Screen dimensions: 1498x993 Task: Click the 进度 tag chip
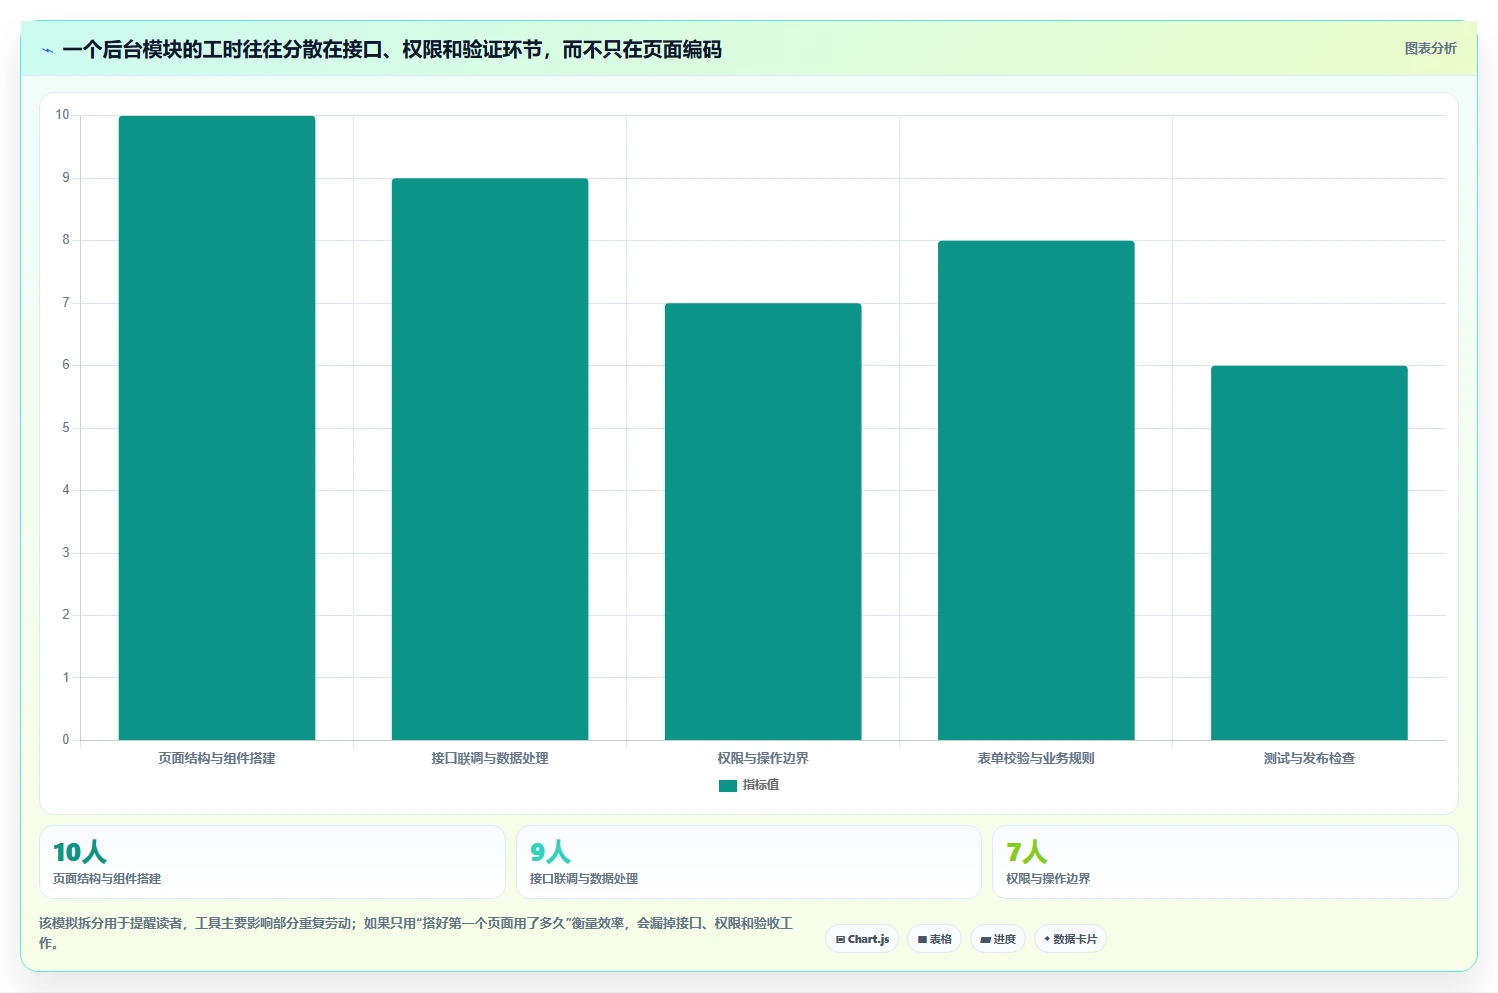(x=998, y=939)
